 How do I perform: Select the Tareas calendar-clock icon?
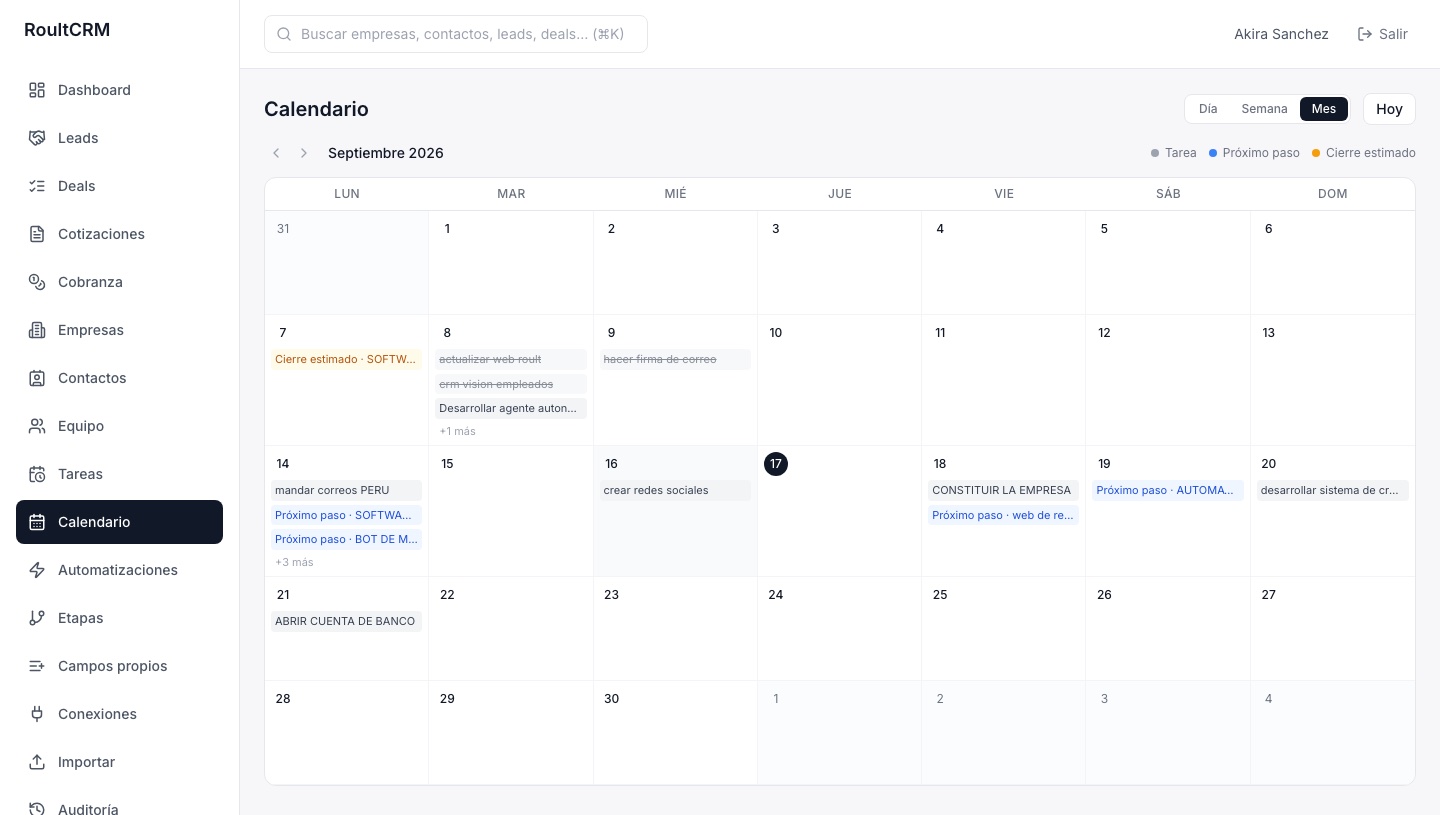pyautogui.click(x=37, y=474)
